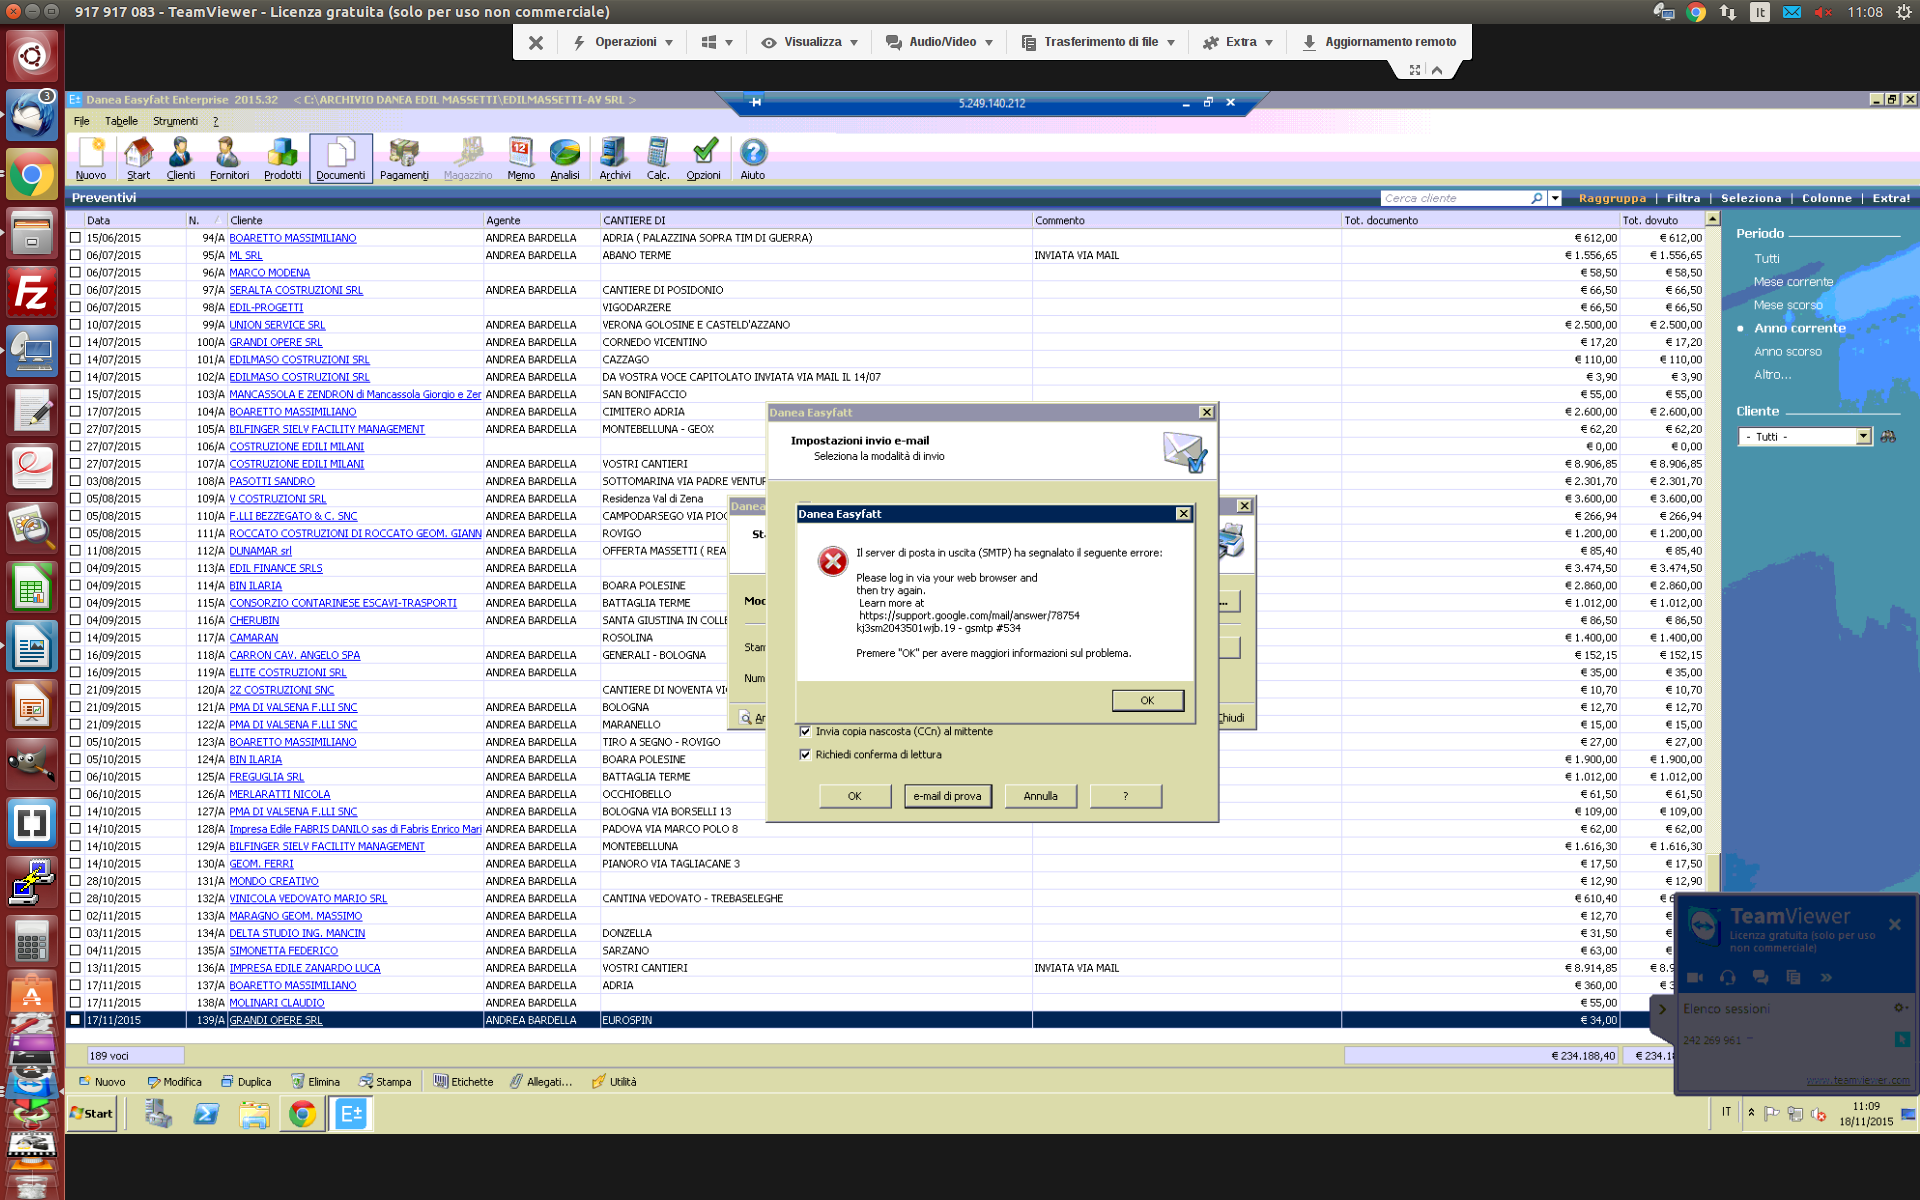Image resolution: width=1920 pixels, height=1200 pixels.
Task: Open the Fornitori section
Action: click(229, 159)
